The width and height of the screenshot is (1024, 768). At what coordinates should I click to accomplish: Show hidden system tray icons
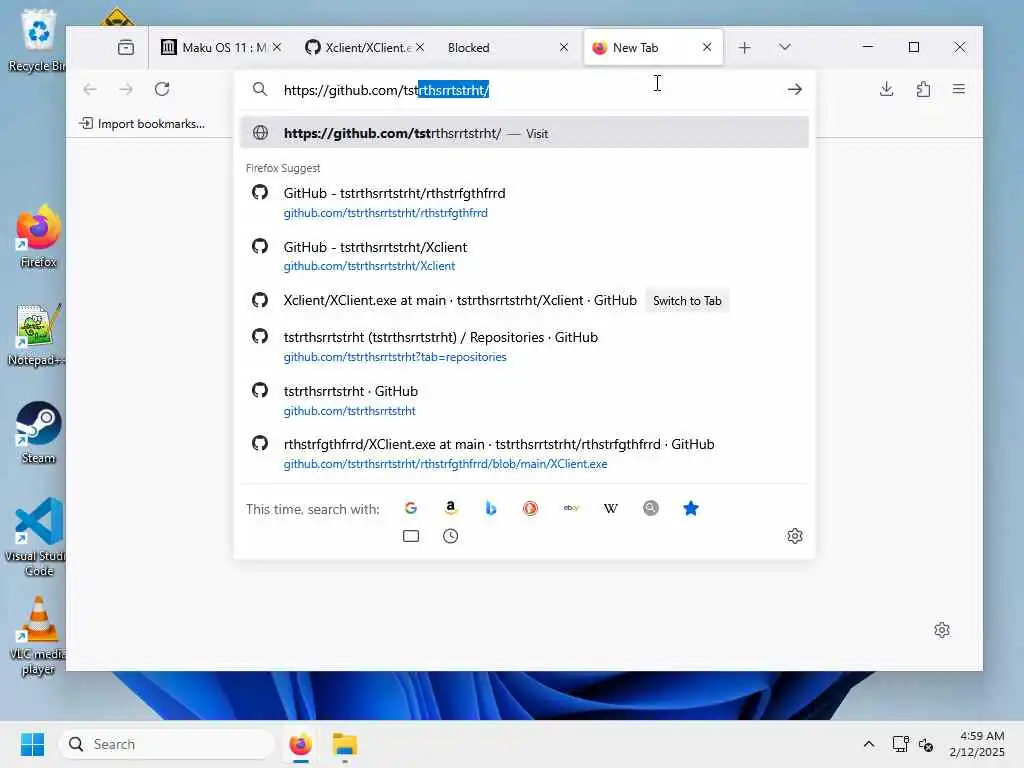pyautogui.click(x=869, y=744)
